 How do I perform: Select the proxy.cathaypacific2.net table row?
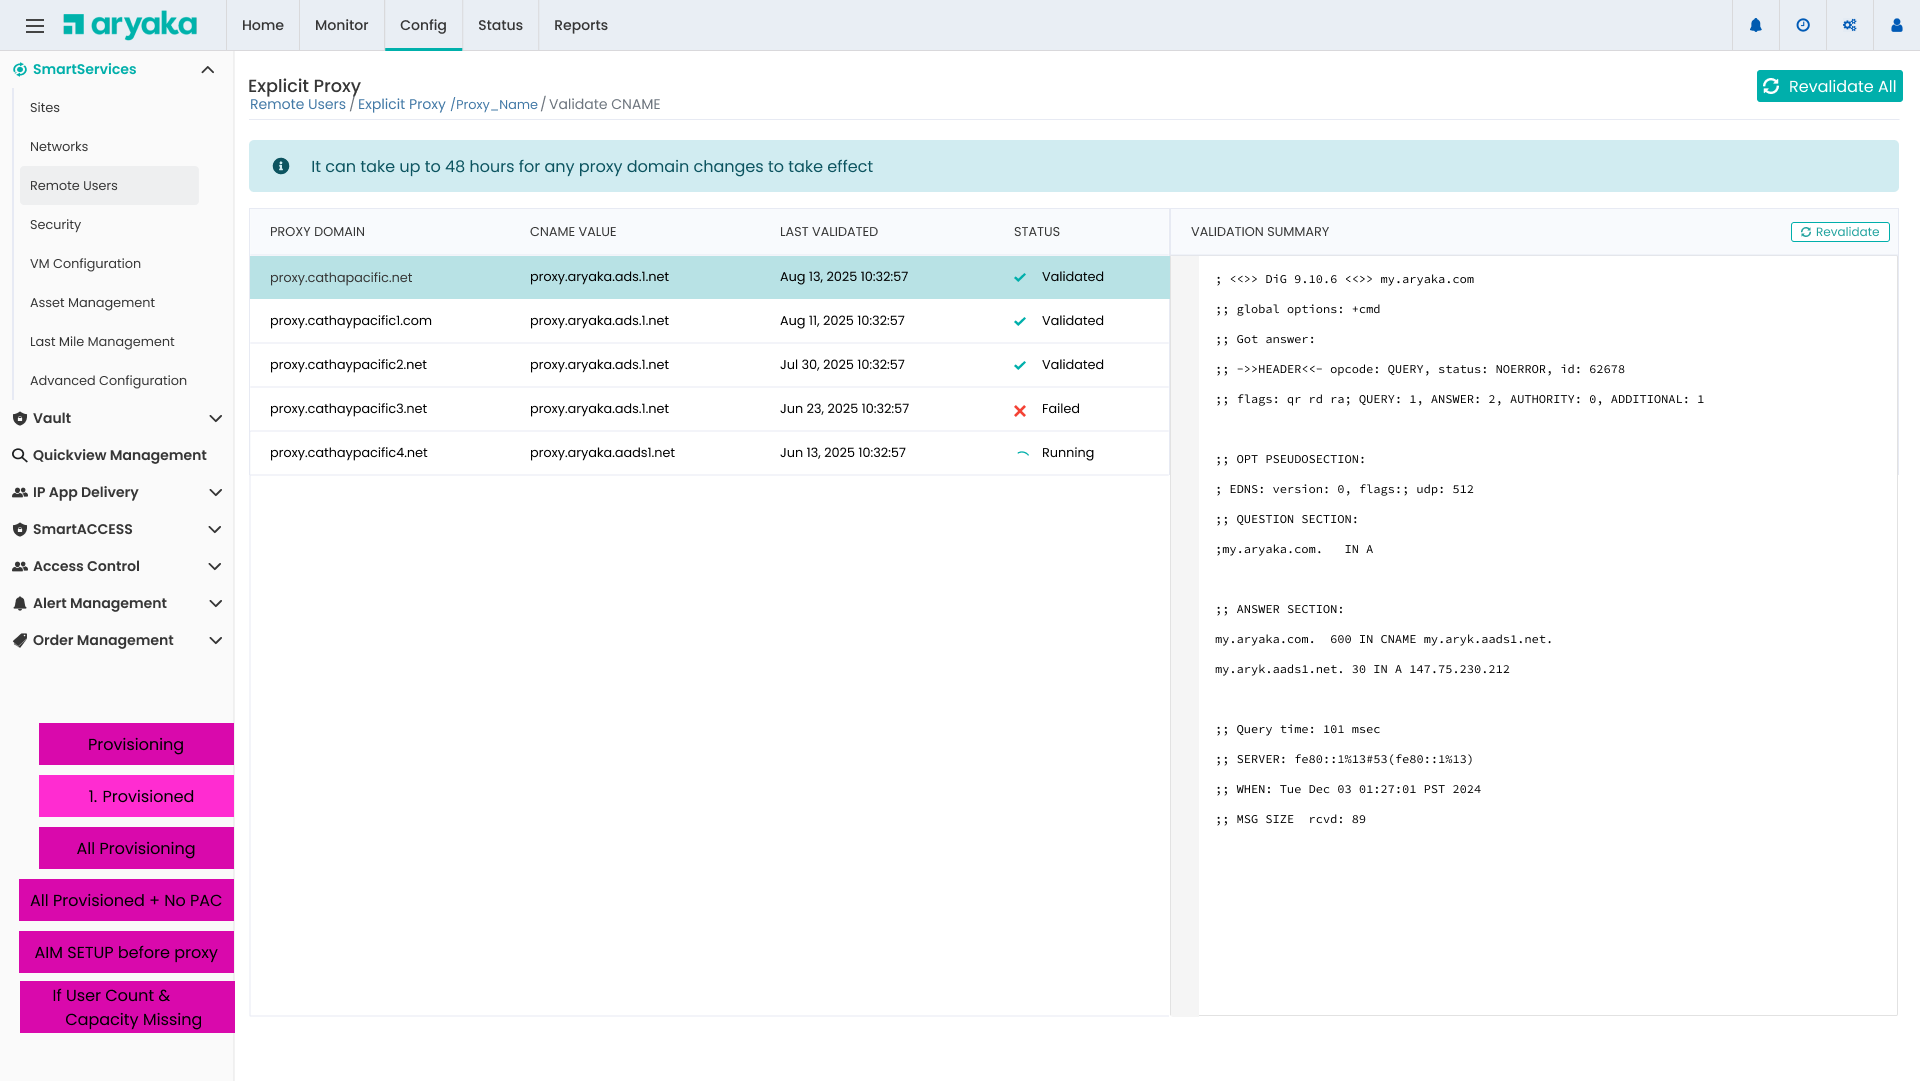click(700, 365)
